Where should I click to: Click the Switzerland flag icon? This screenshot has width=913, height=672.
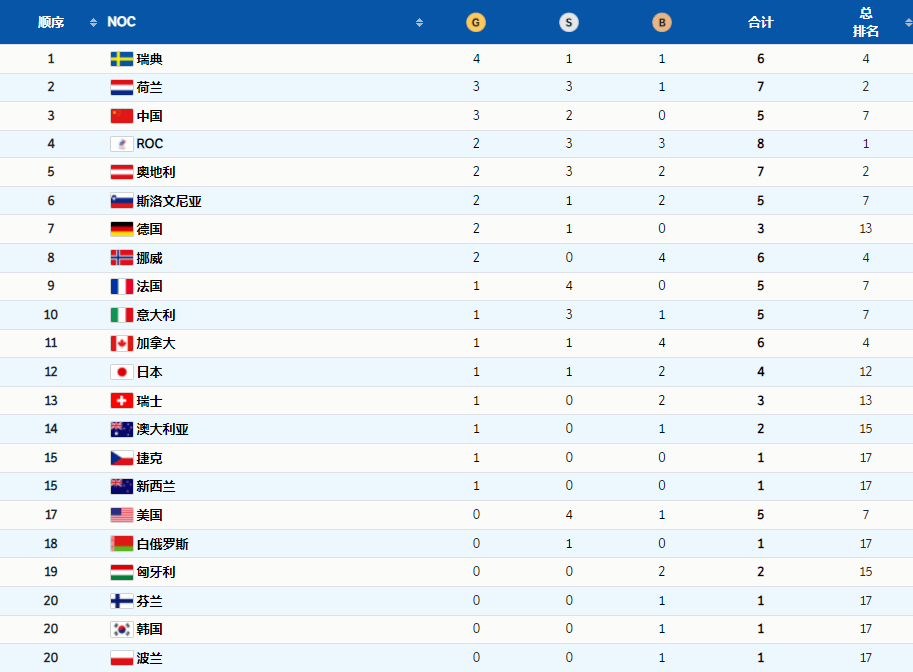(x=122, y=401)
